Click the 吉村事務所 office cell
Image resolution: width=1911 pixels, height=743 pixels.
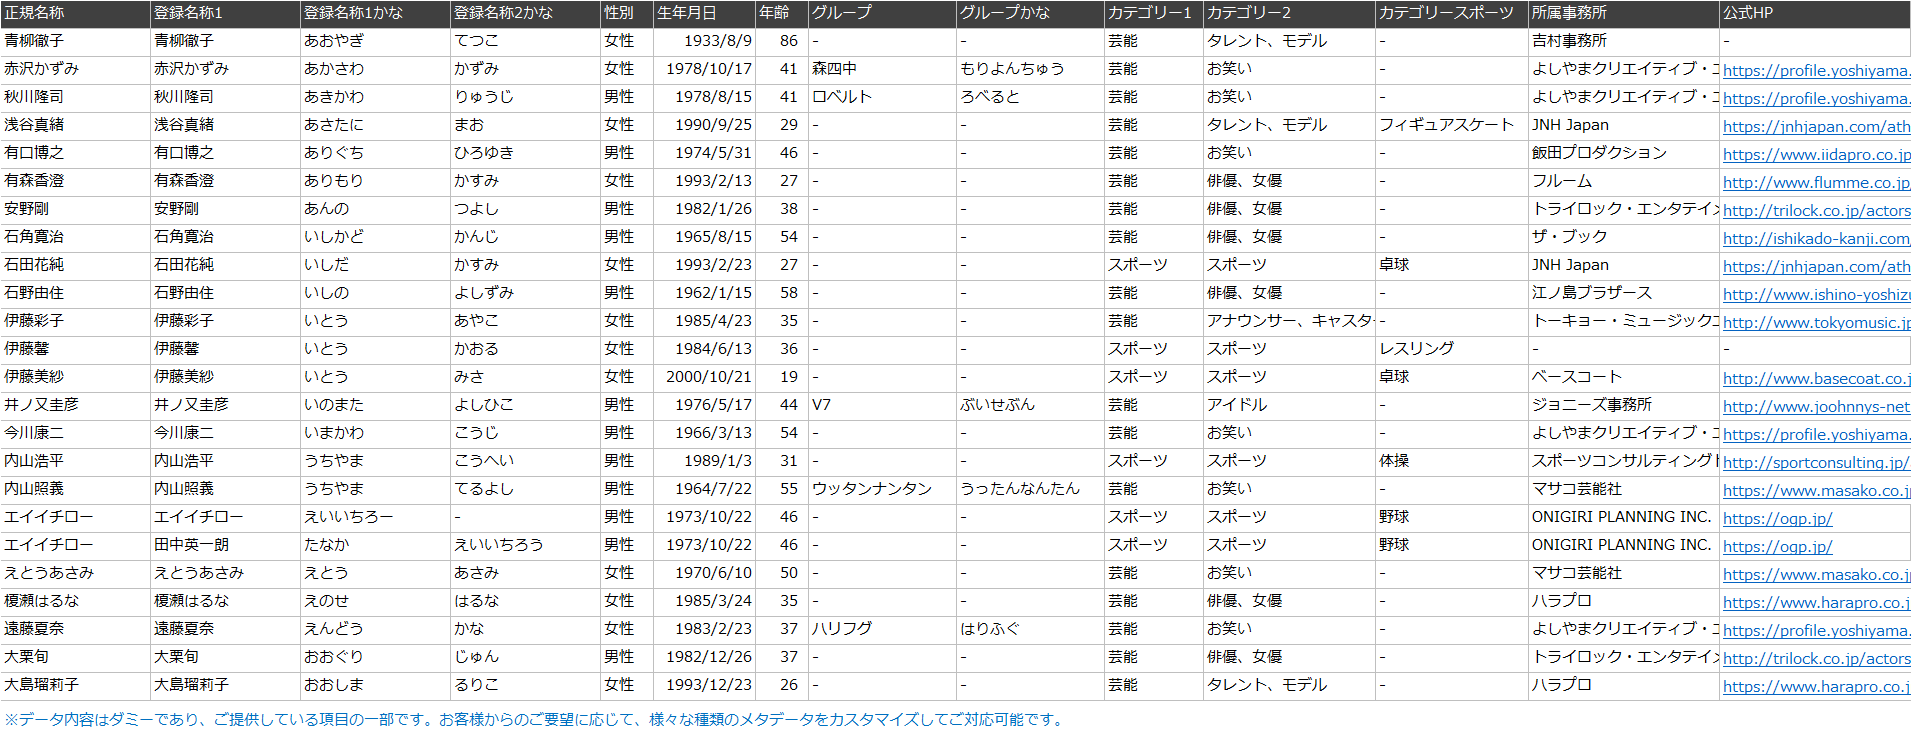coord(1569,41)
